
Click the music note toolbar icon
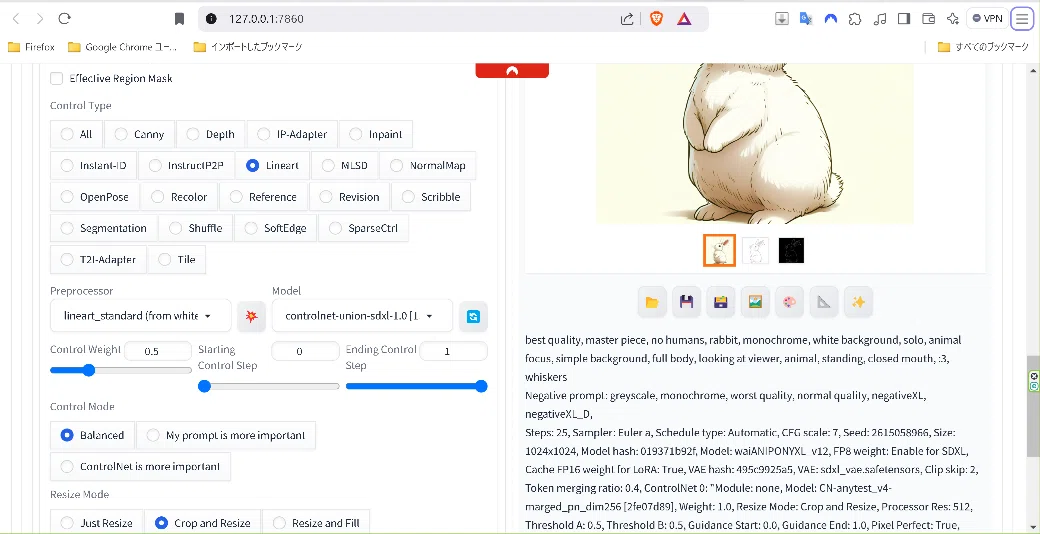click(x=879, y=19)
